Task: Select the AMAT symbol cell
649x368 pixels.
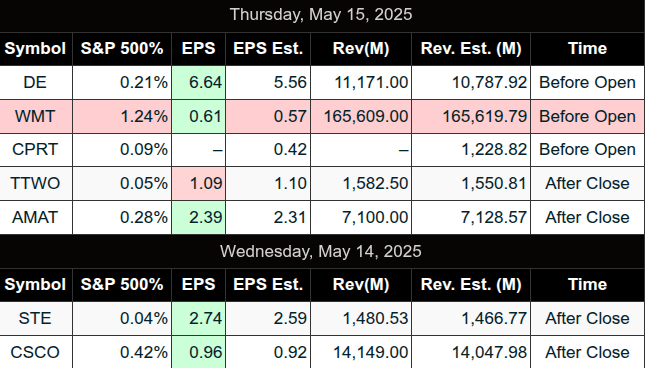Action: pyautogui.click(x=36, y=217)
